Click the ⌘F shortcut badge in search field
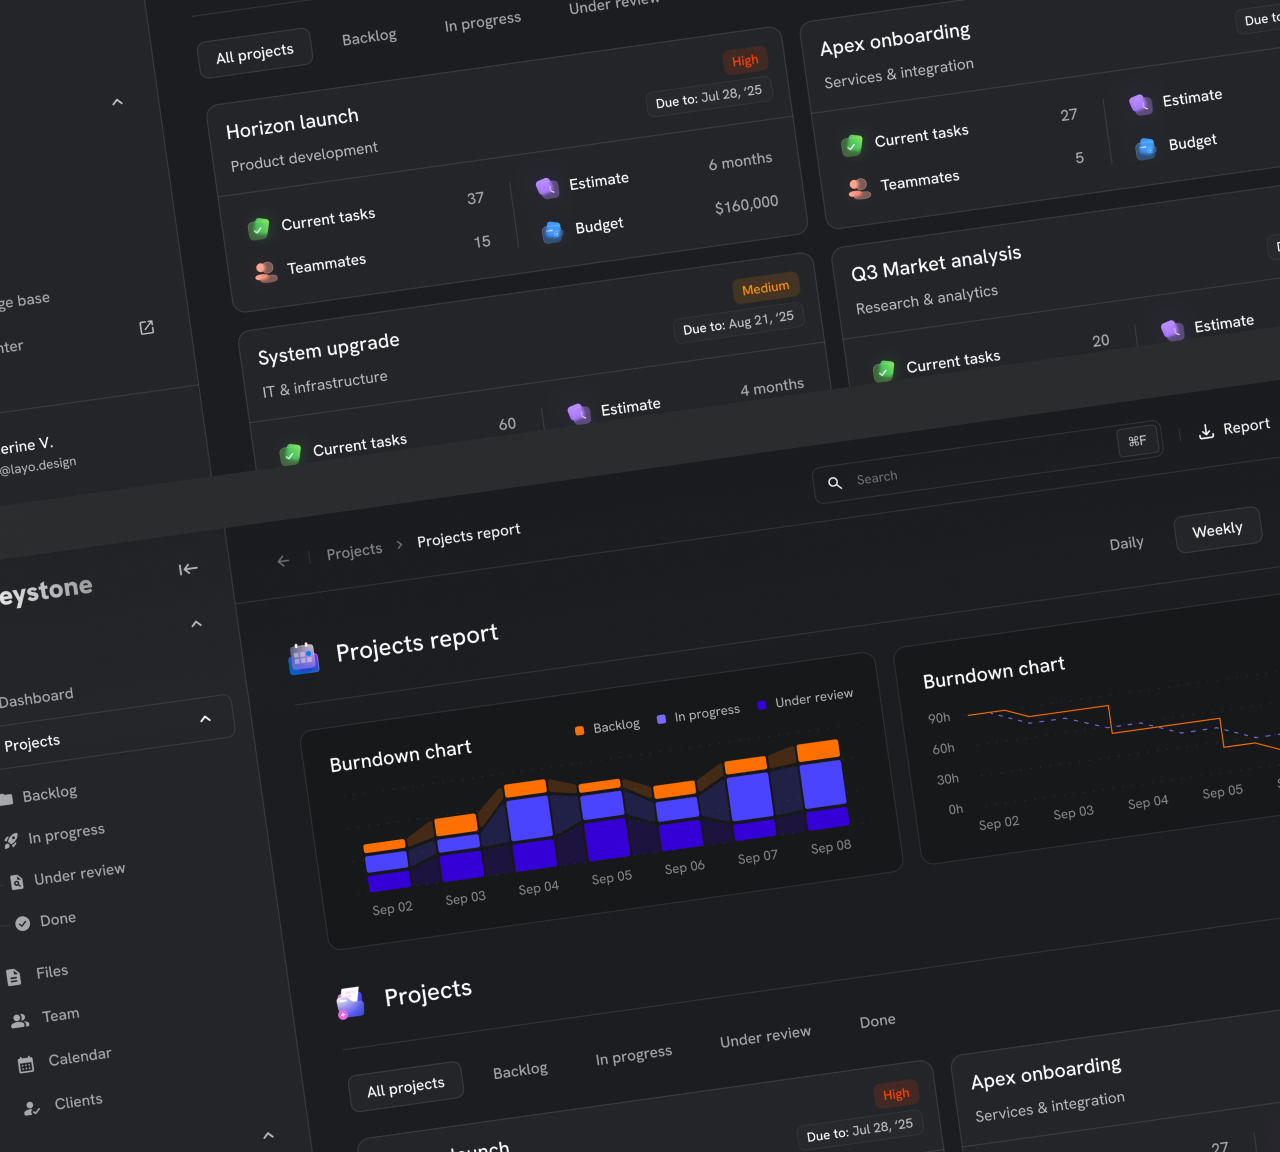Screen dimensions: 1280x1152 tap(1138, 441)
